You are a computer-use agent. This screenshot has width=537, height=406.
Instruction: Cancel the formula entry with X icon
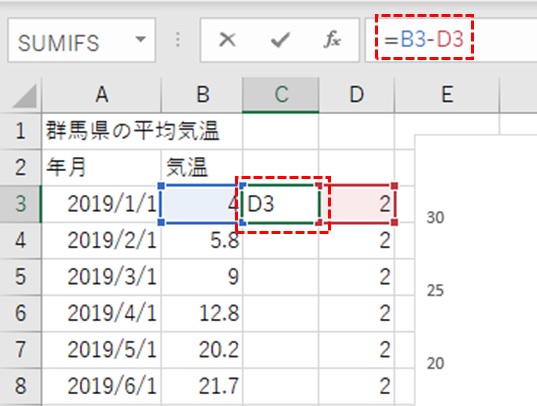(227, 39)
